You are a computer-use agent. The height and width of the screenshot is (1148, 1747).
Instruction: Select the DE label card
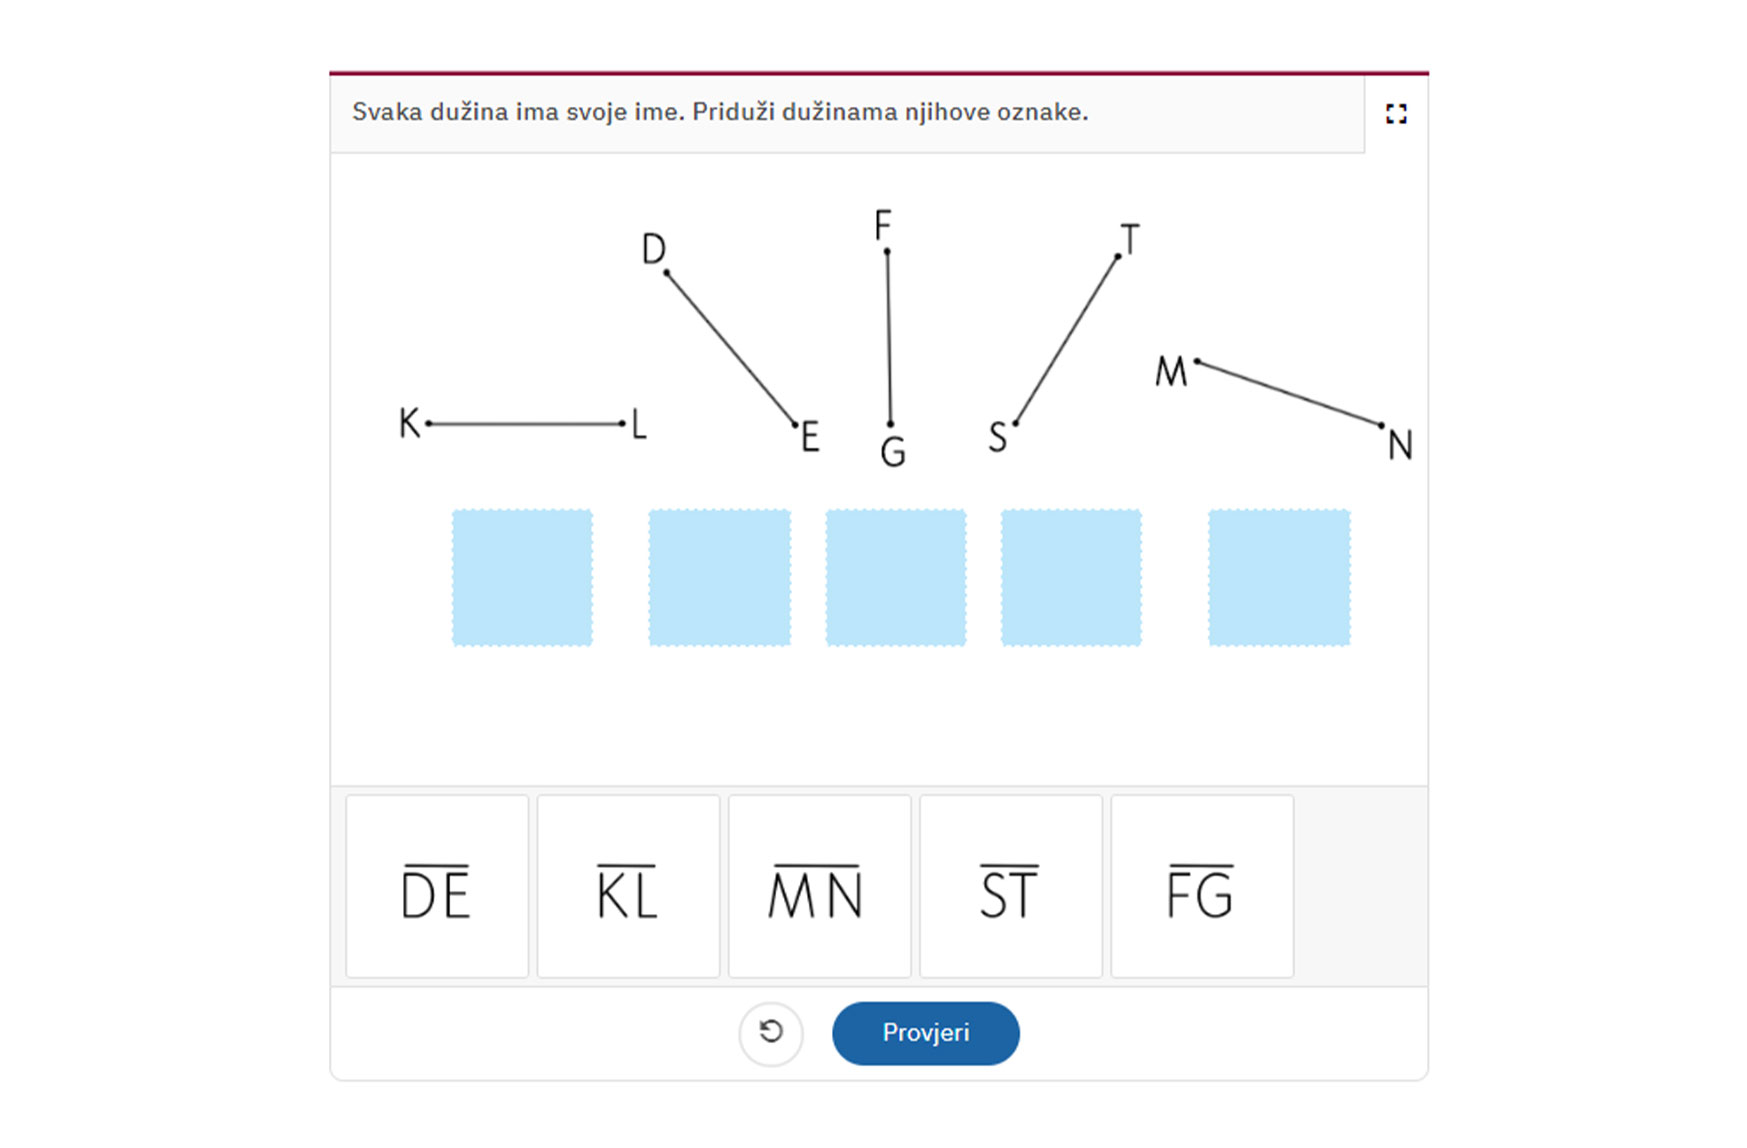point(437,886)
